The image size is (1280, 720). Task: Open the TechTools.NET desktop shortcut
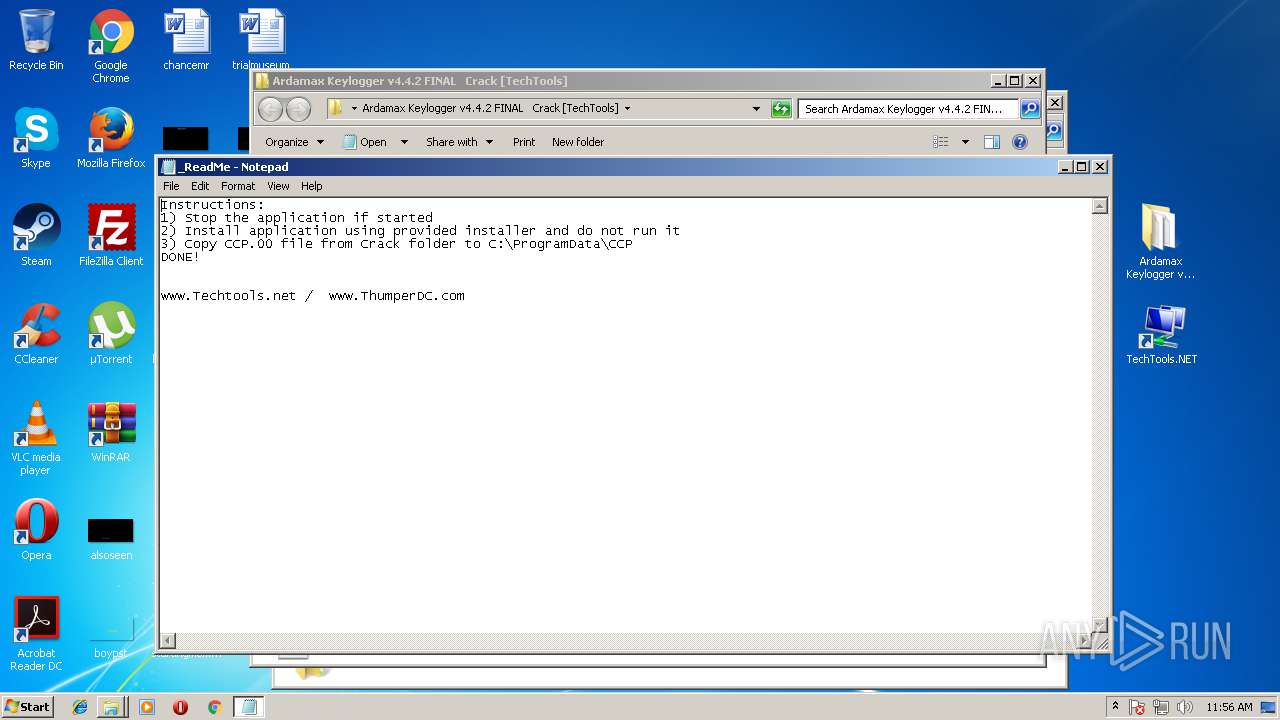click(x=1161, y=334)
